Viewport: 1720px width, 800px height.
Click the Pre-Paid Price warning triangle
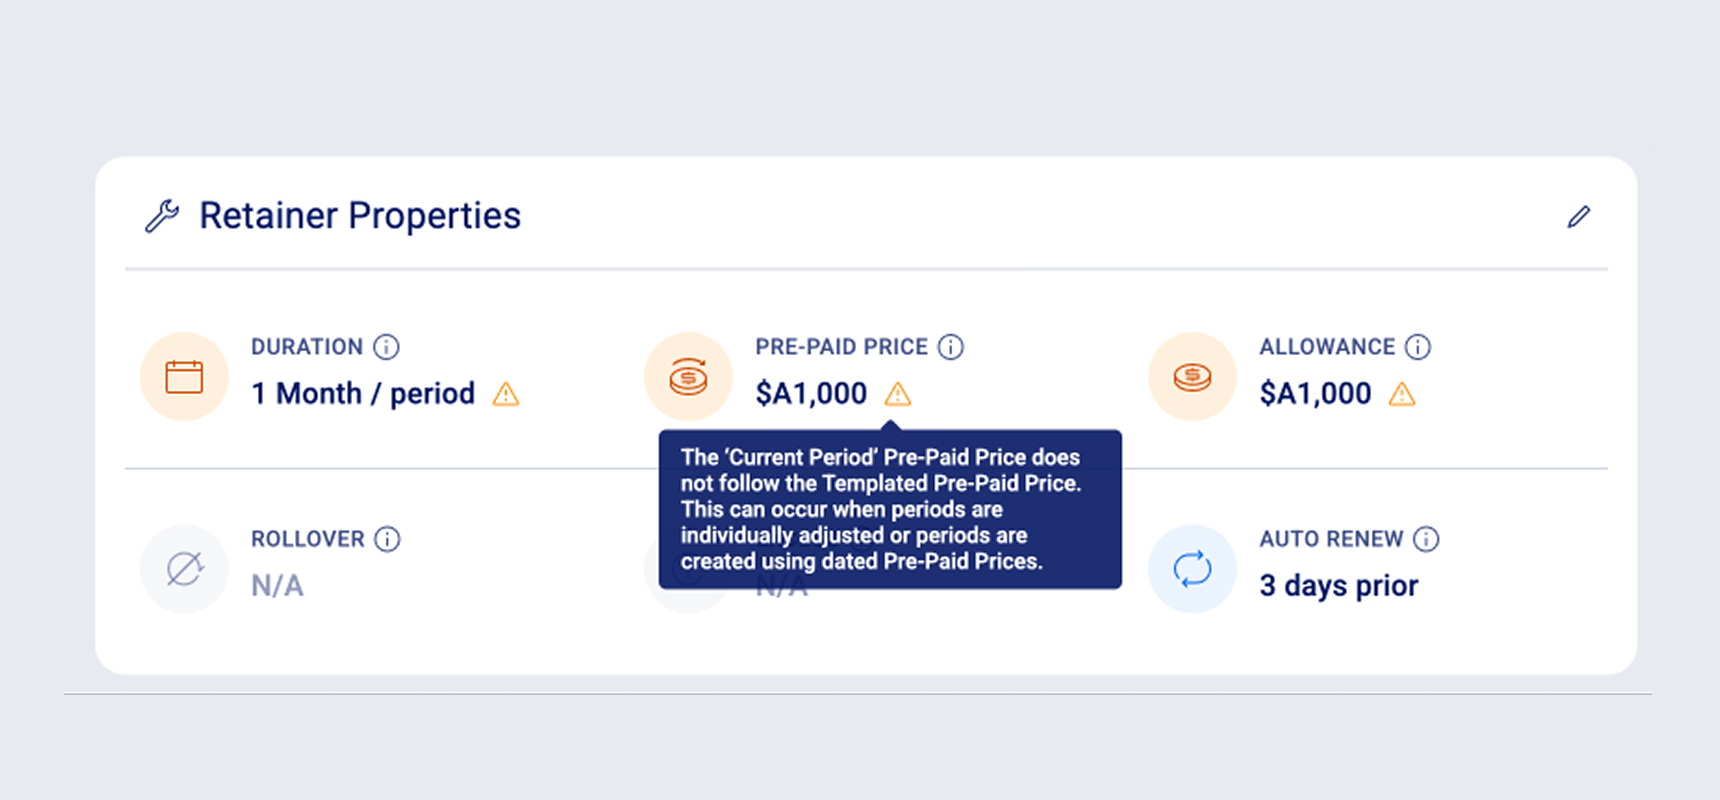pyautogui.click(x=898, y=394)
